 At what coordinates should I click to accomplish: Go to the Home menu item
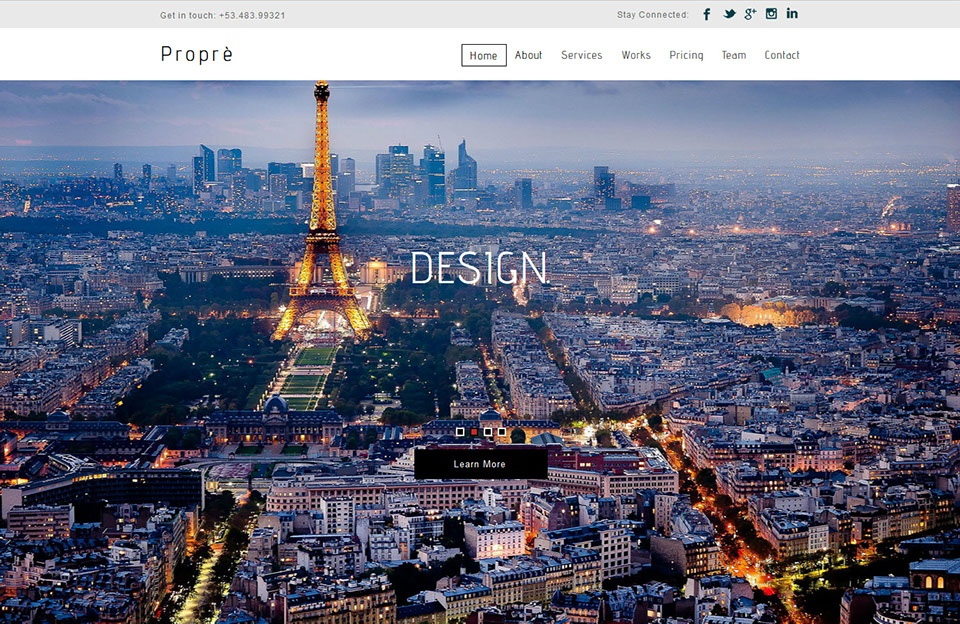point(484,55)
